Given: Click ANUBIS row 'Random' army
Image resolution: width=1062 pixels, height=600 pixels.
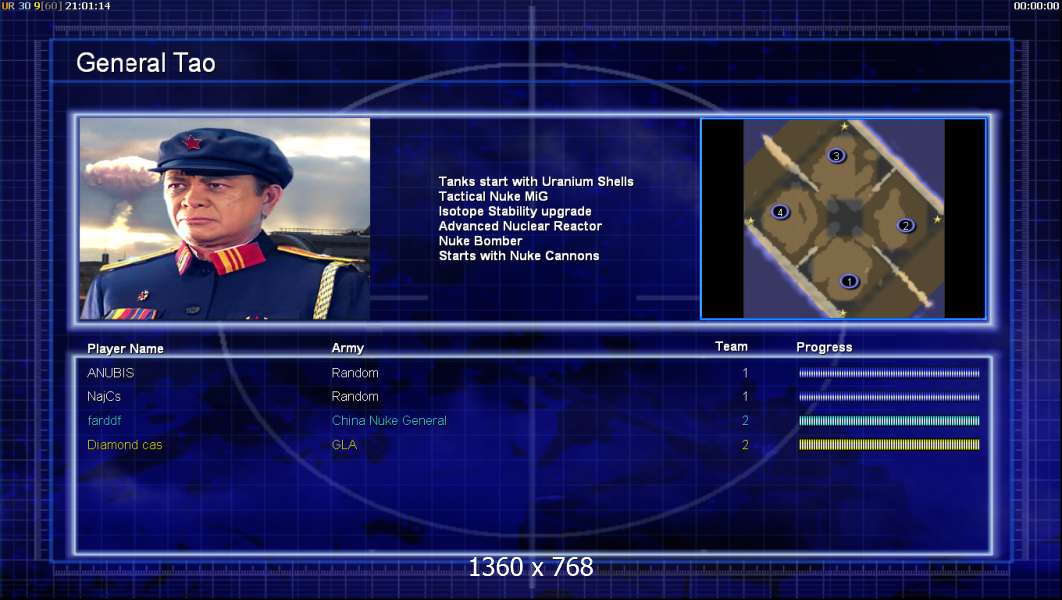Looking at the screenshot, I should 355,373.
